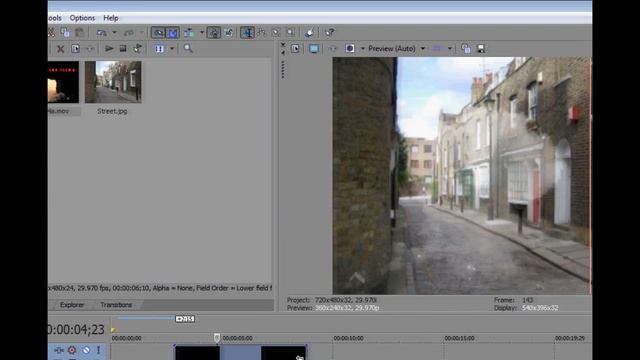Screen dimensions: 640x360
Task: Click the 00:00:10:00 ruler mark
Action: click(x=348, y=338)
